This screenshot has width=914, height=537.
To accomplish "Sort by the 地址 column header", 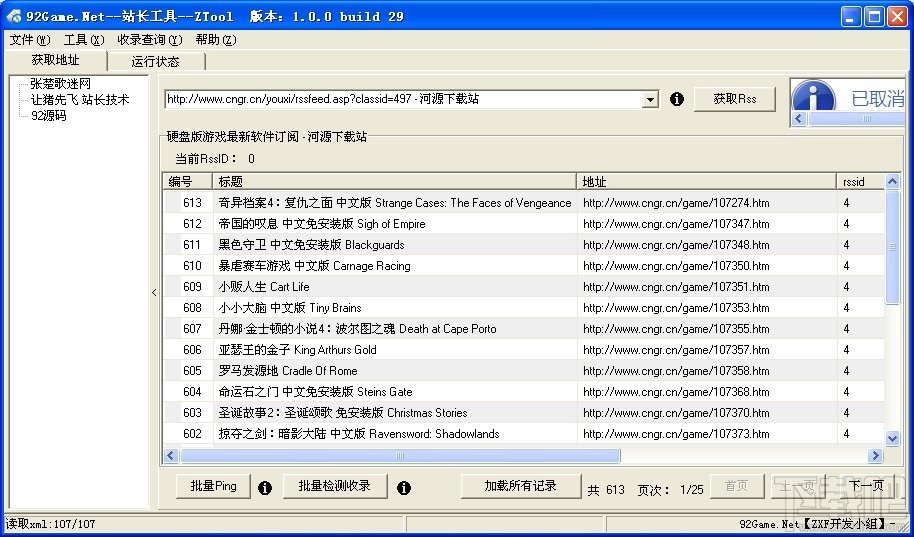I will [x=707, y=182].
